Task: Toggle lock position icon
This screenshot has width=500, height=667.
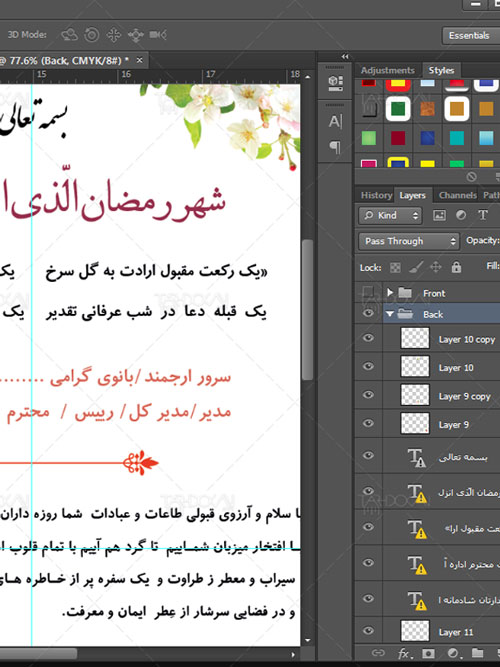Action: (436, 267)
